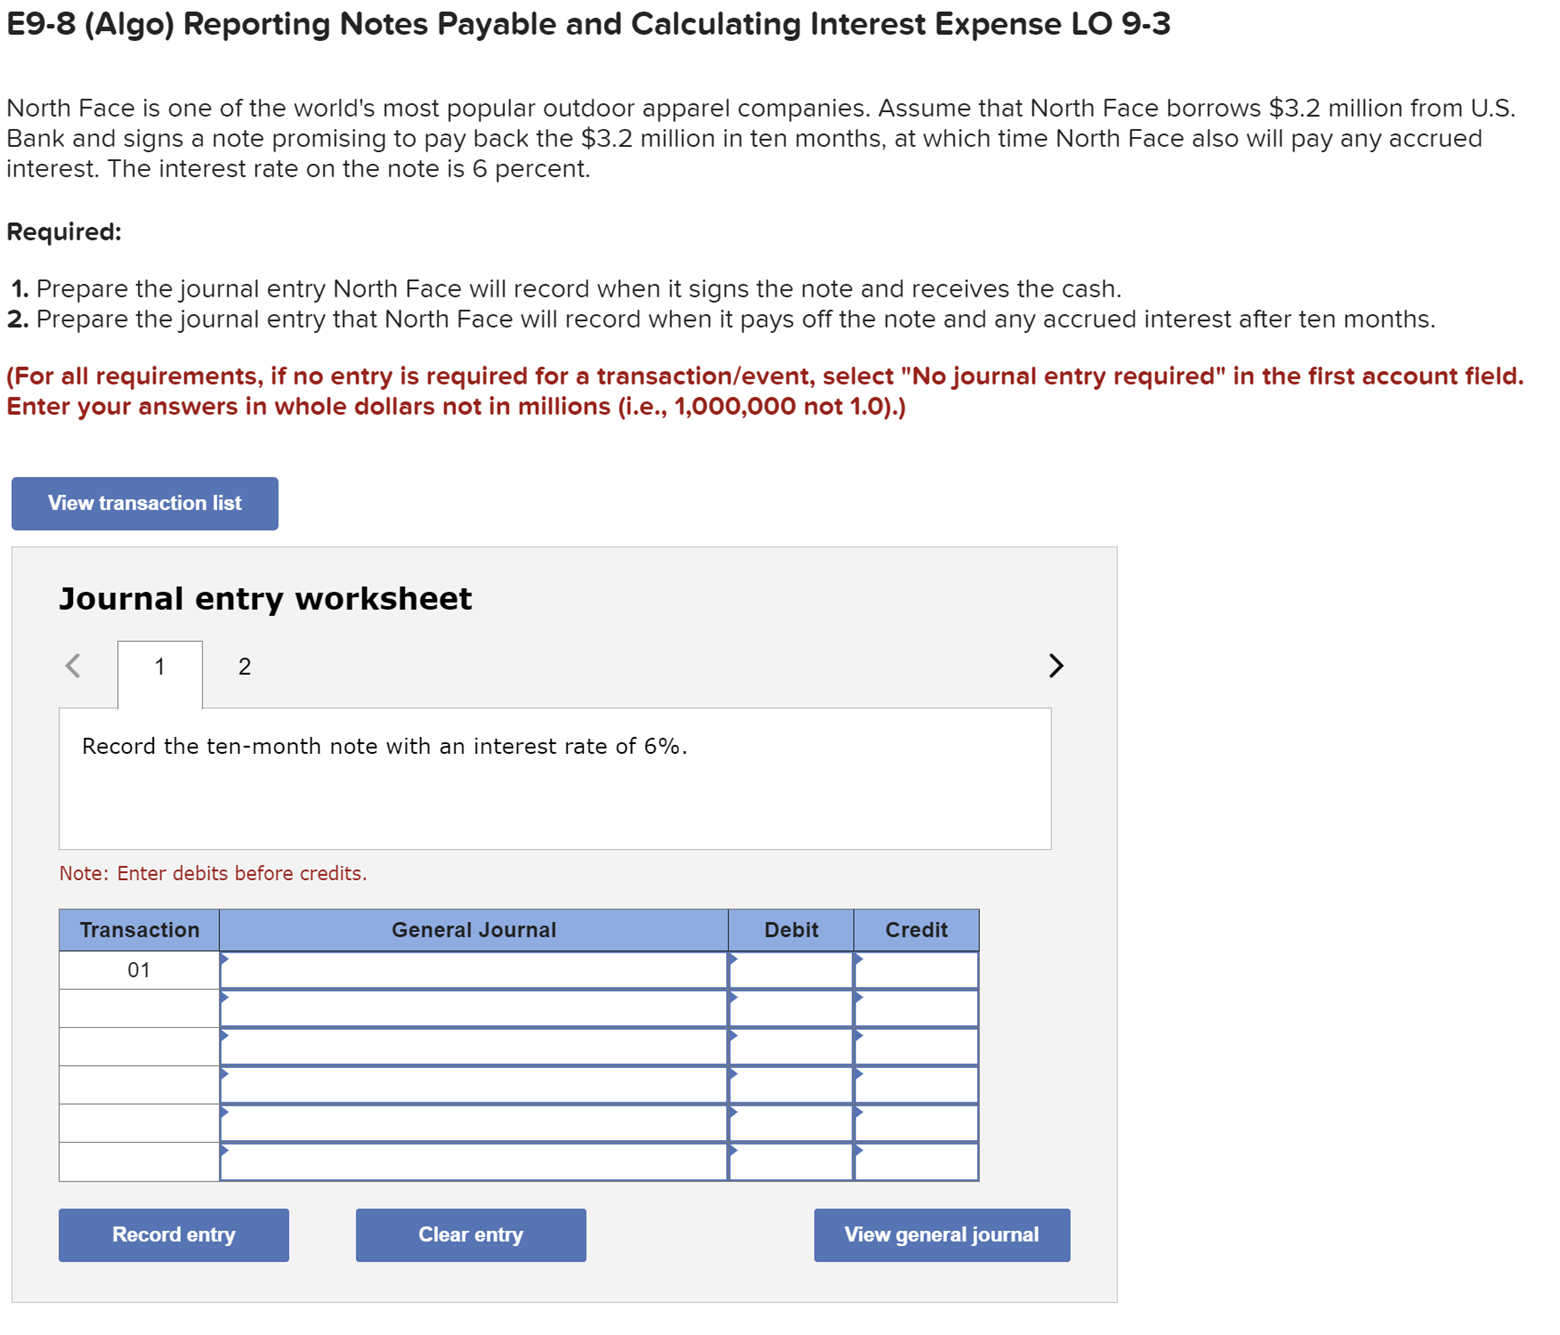
Task: Click the View transaction list button
Action: pyautogui.click(x=143, y=503)
